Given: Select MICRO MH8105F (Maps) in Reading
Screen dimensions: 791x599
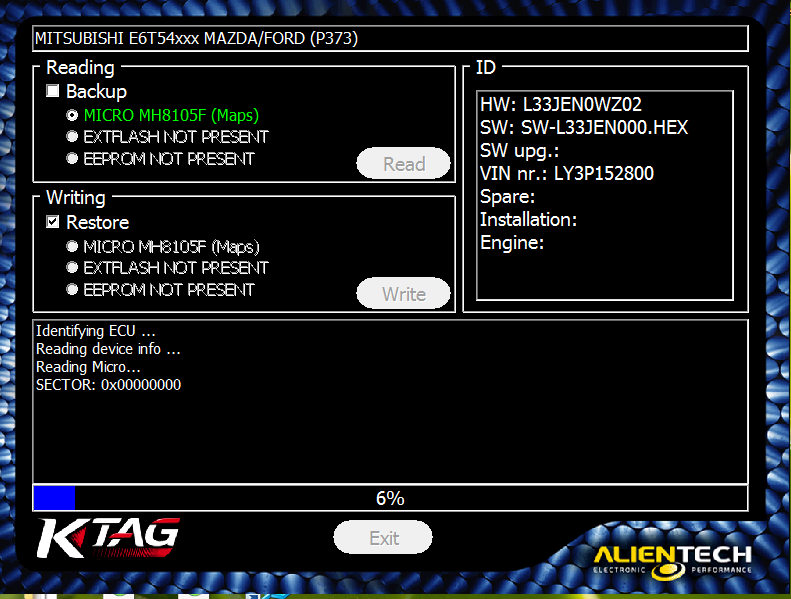Looking at the screenshot, I should 72,115.
